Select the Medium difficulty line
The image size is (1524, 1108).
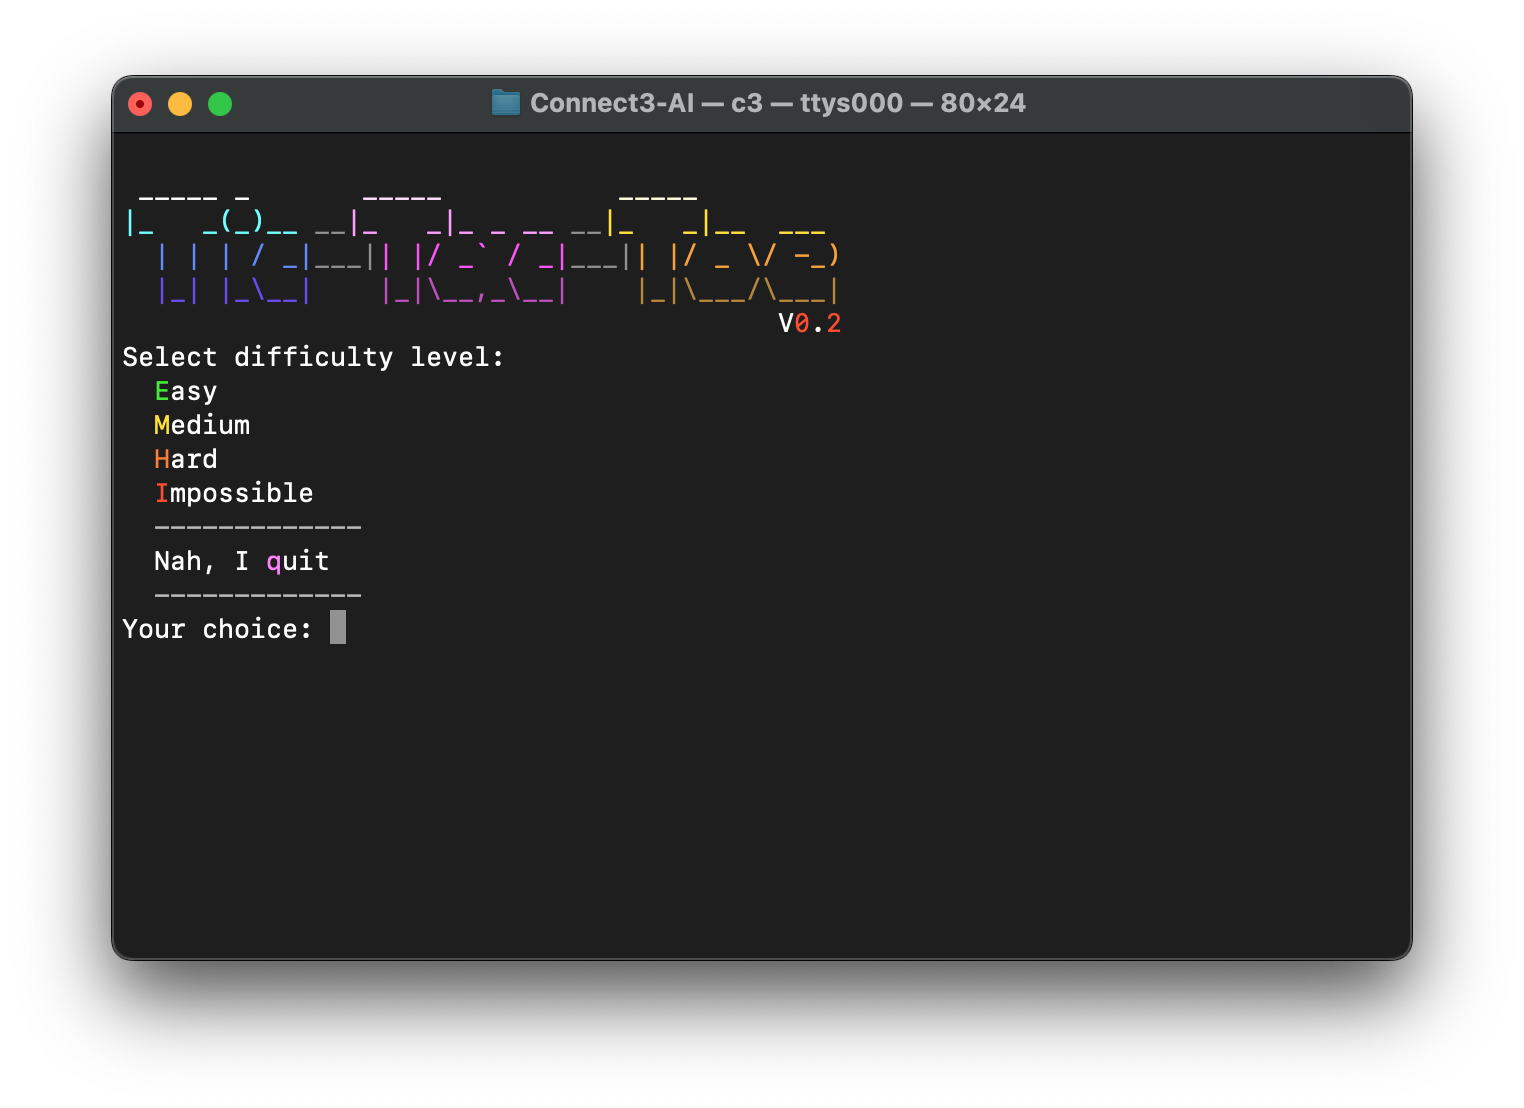pyautogui.click(x=202, y=425)
